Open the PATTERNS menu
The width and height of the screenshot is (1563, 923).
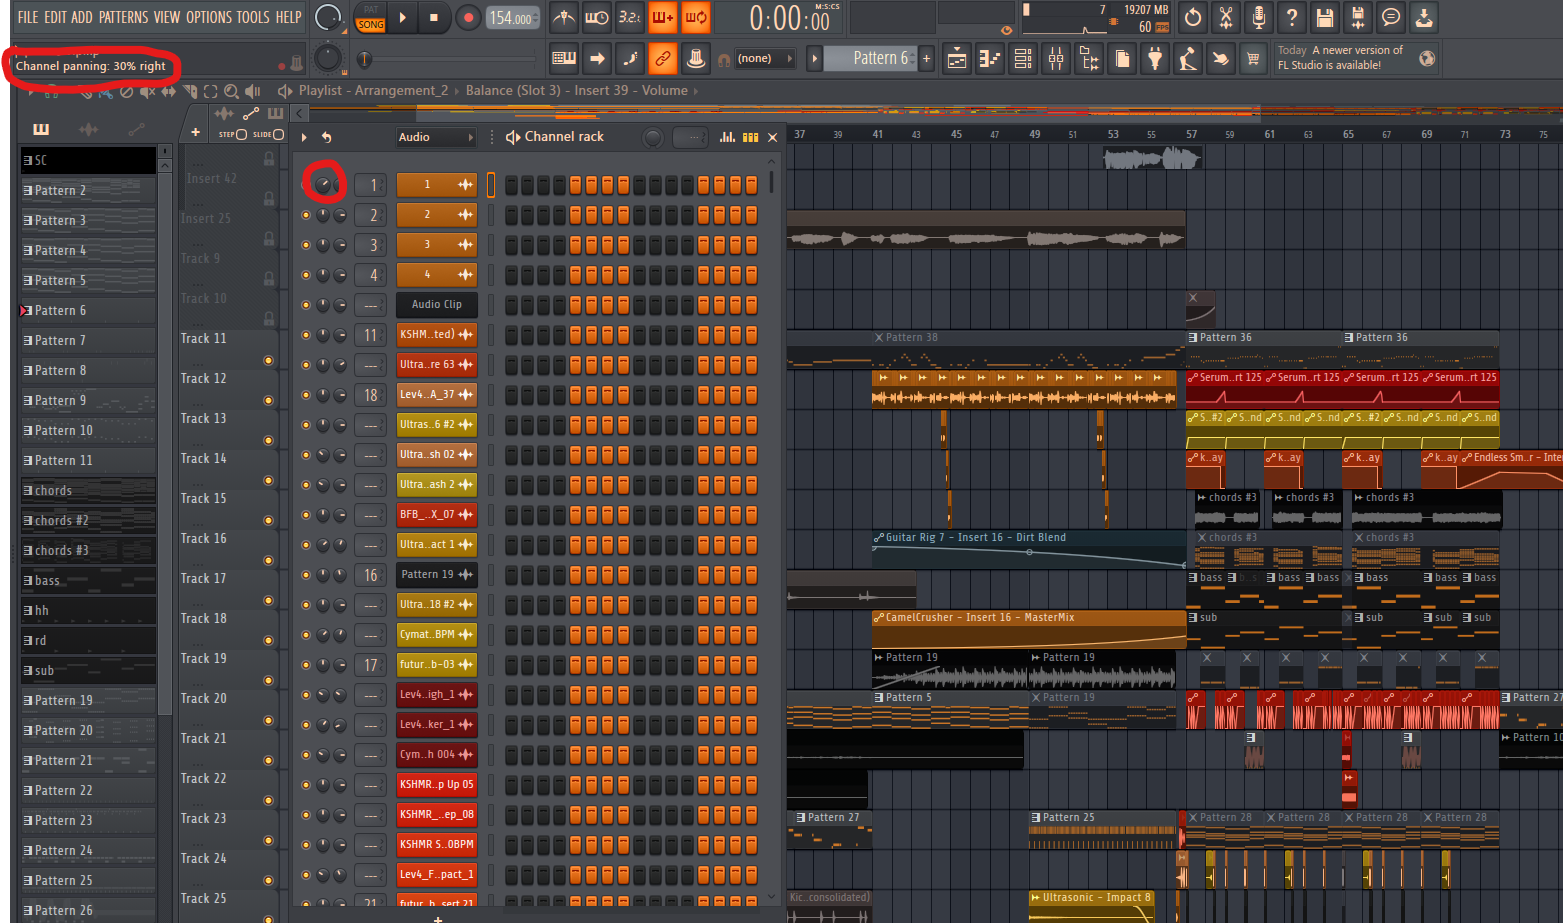123,17
